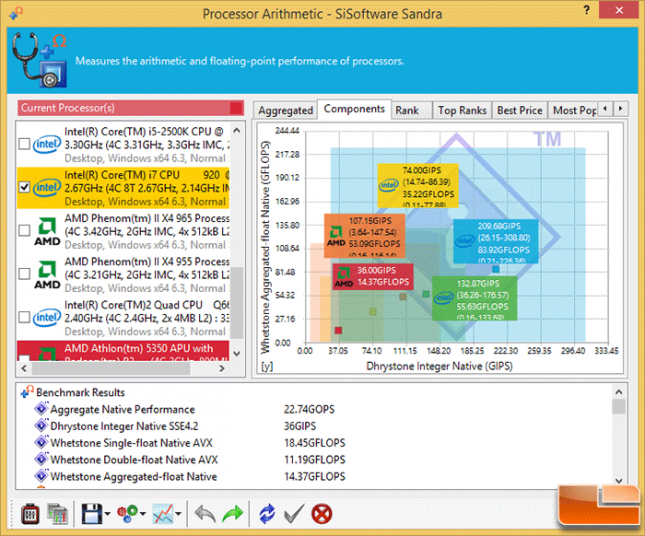Click processor list scroll down arrow
Viewport: 645px width, 536px height.
[237, 353]
